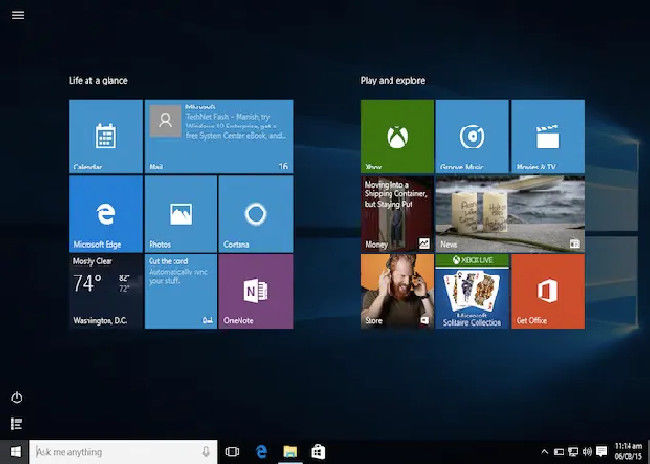Open the News live tile
Viewport: 650px width, 464px height.
509,213
